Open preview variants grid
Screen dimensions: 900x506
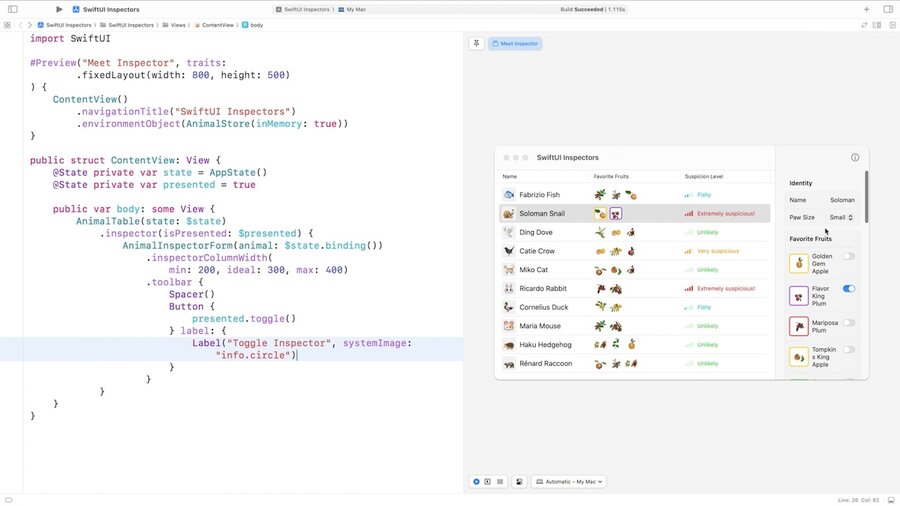click(500, 482)
